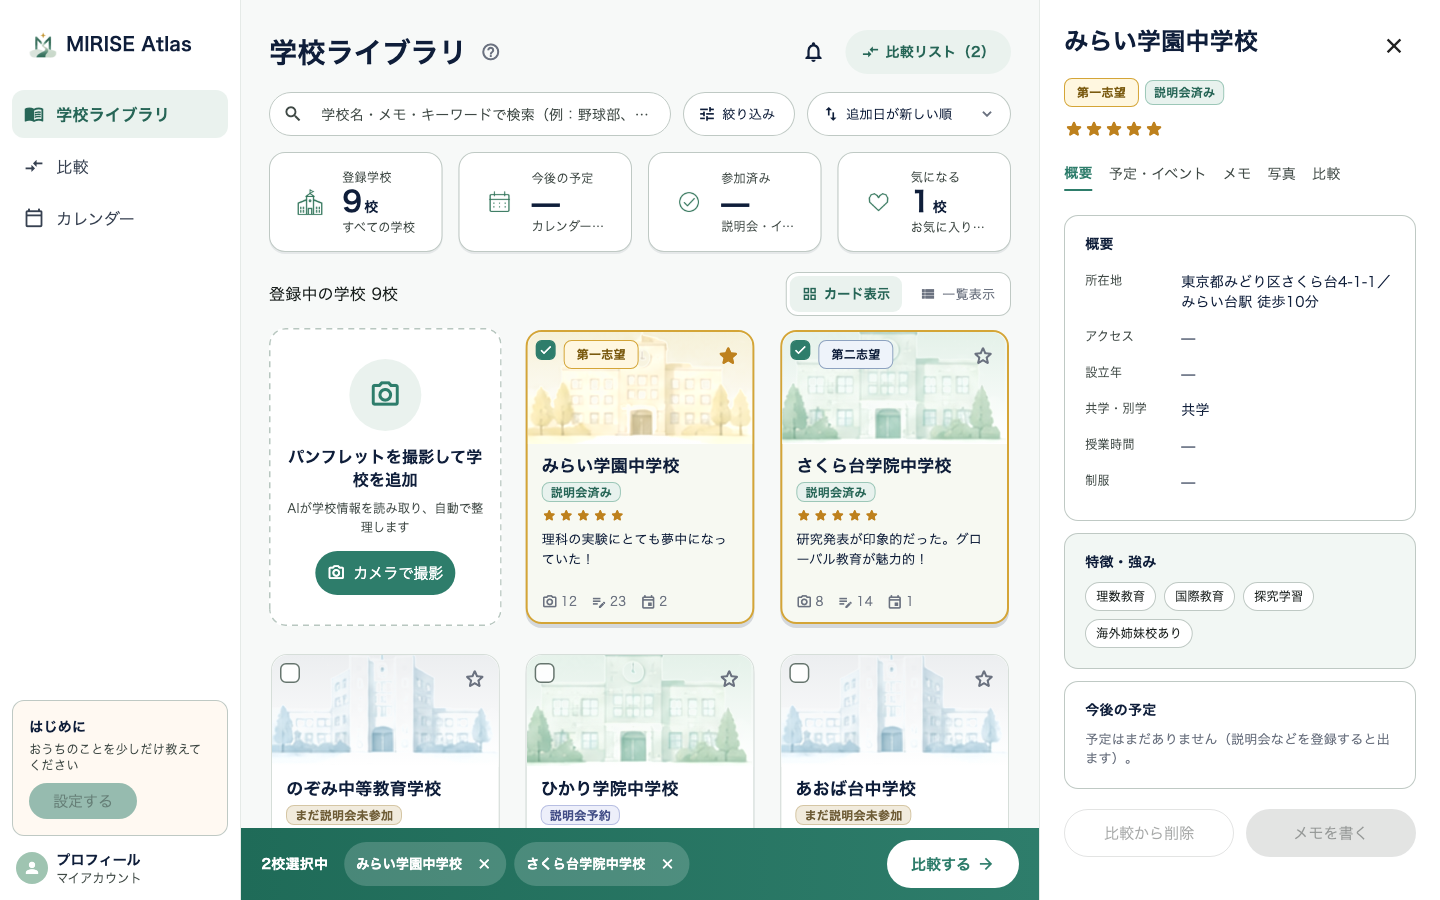Uncheck the さくら台学院中学校 card checkbox
This screenshot has width=1440, height=900.
coord(800,350)
